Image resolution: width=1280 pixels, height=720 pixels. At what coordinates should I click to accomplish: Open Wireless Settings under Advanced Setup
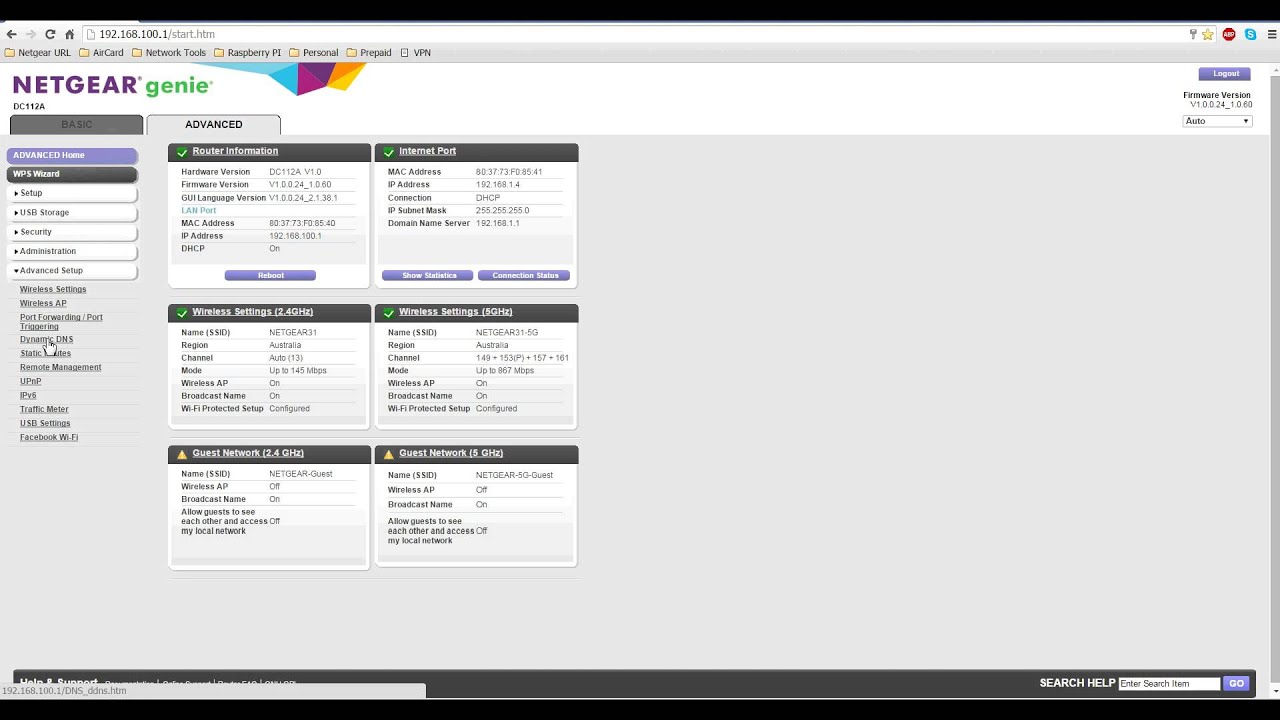click(x=53, y=290)
